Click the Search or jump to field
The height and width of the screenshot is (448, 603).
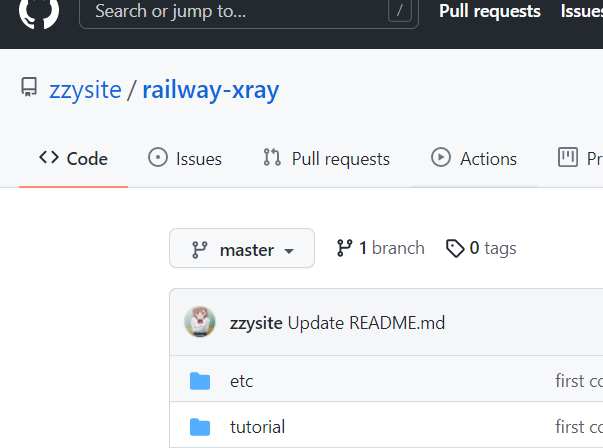(x=235, y=12)
